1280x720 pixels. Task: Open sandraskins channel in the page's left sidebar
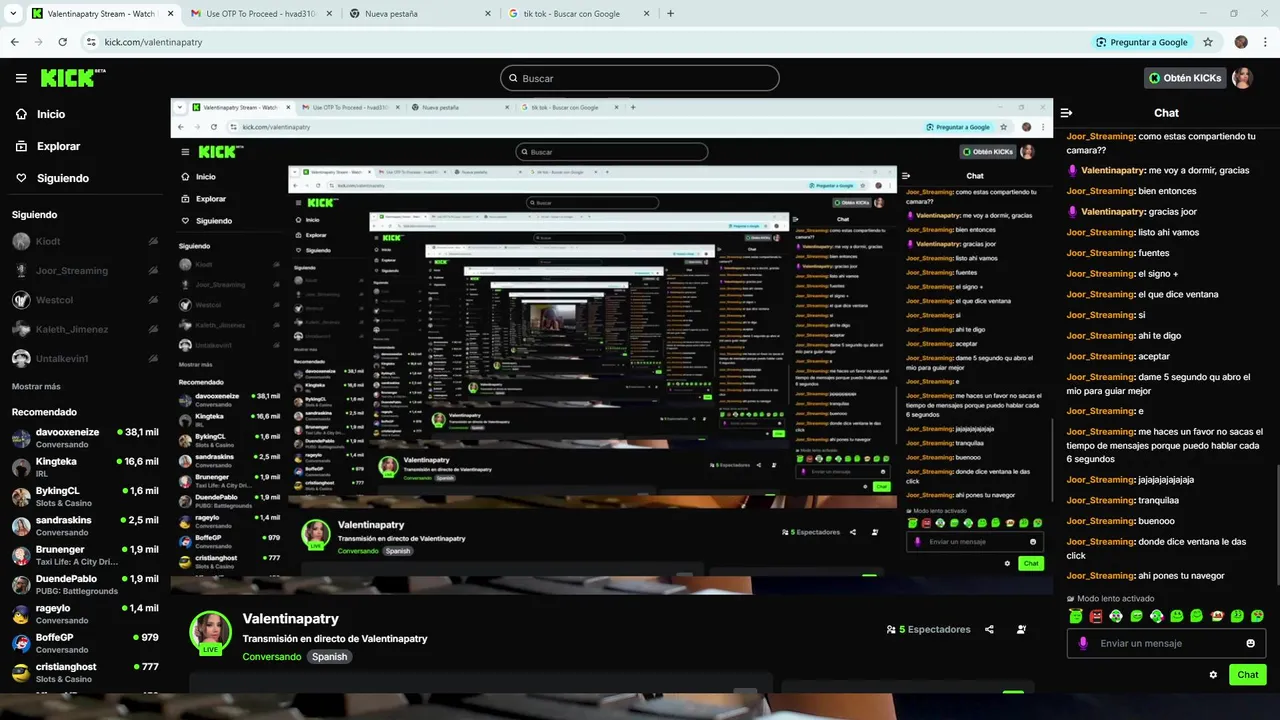click(x=85, y=526)
